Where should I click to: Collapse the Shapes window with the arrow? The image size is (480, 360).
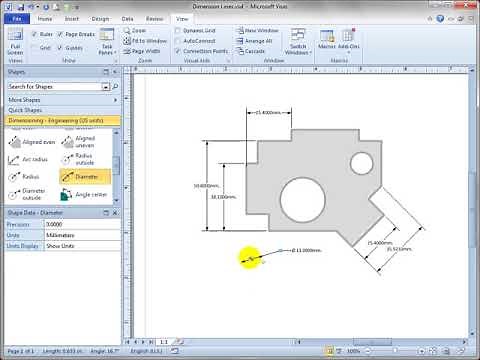(115, 72)
